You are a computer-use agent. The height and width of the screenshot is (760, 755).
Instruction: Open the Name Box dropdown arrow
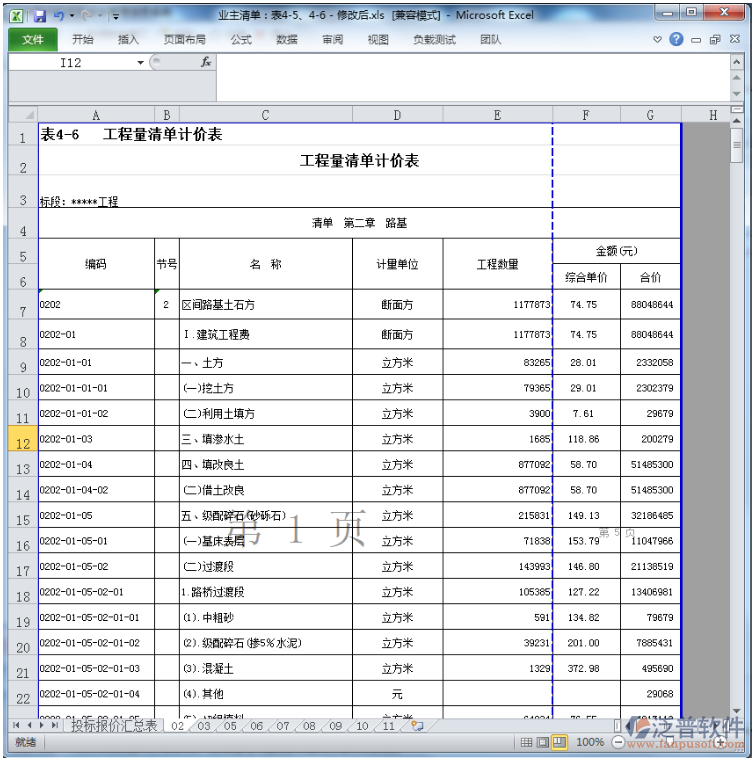140,62
